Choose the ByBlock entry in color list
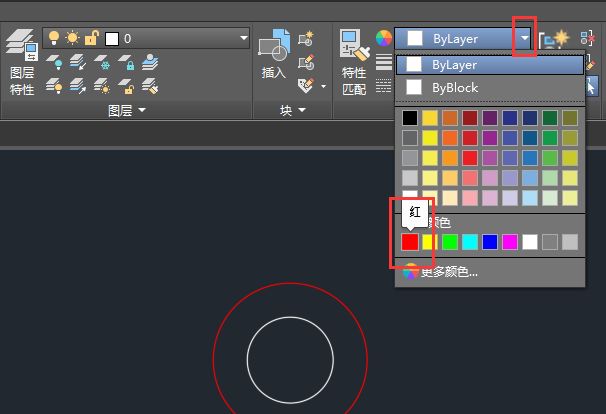 click(x=490, y=88)
